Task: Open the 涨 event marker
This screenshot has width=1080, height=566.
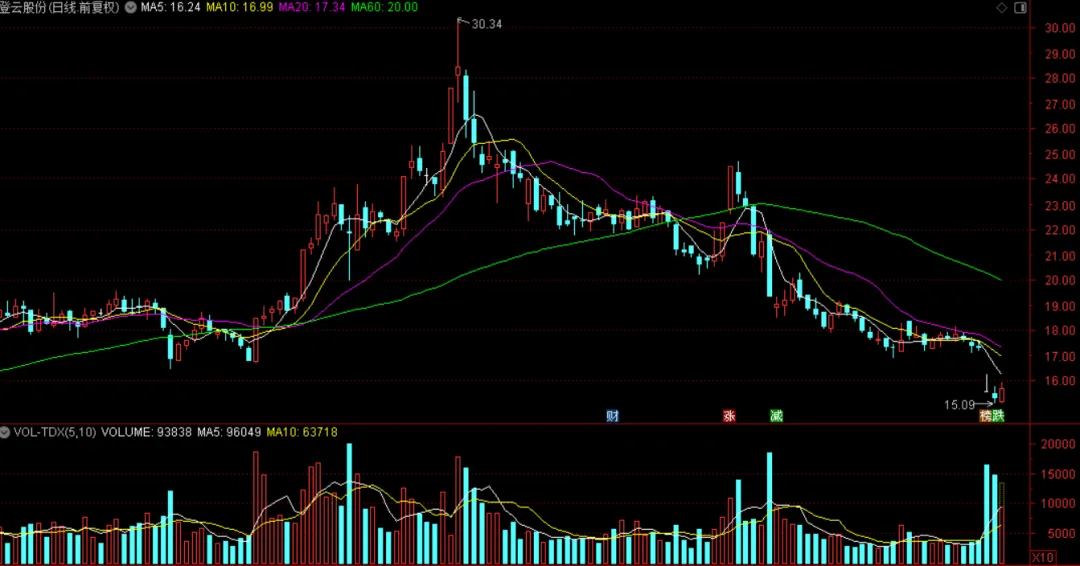Action: [729, 416]
